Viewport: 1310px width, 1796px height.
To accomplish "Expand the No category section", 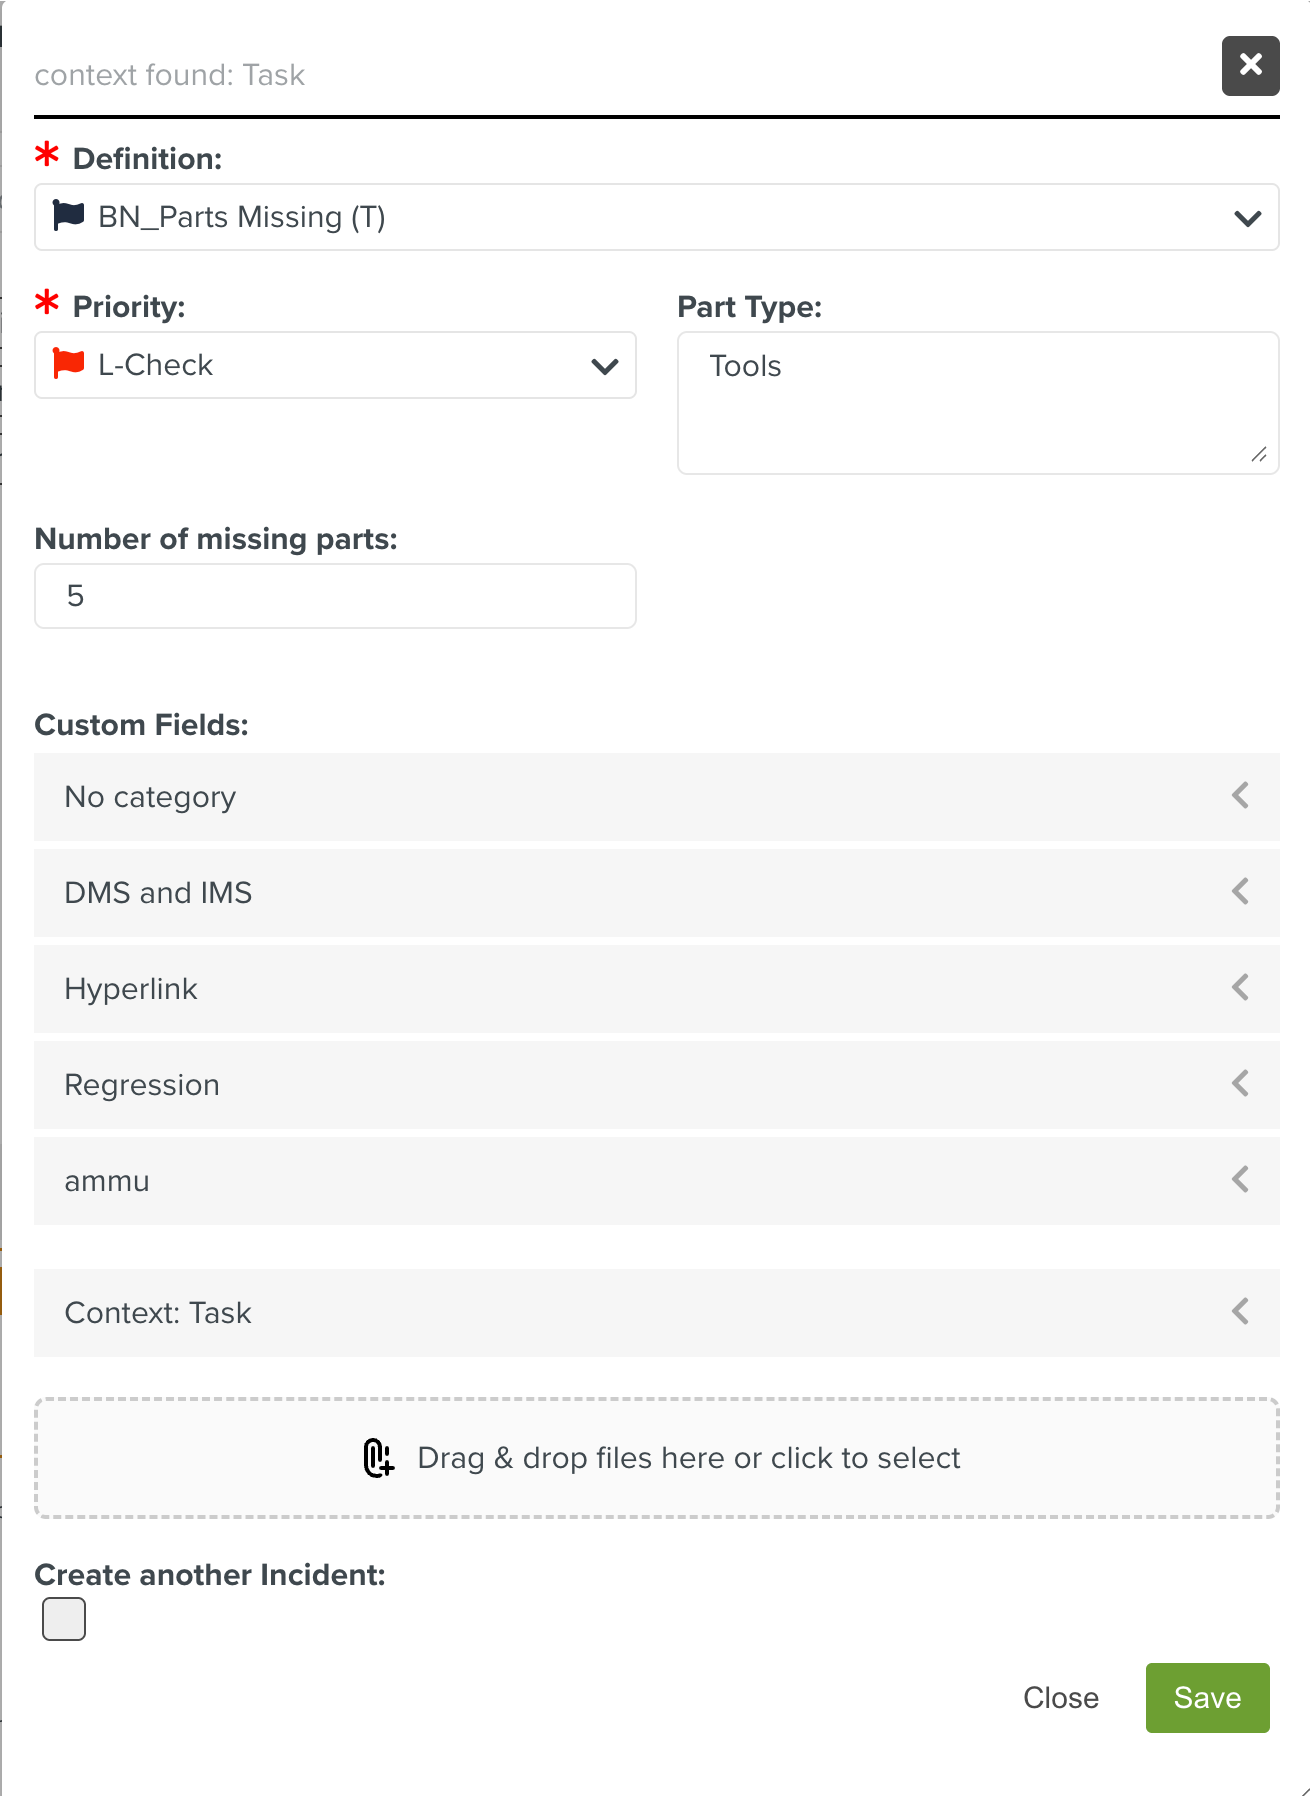I will [656, 797].
